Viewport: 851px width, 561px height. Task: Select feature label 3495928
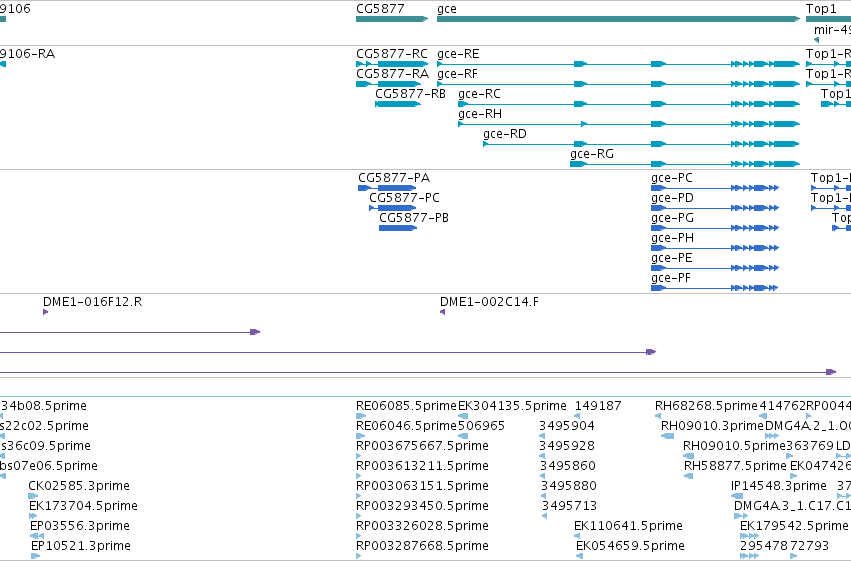coord(567,446)
